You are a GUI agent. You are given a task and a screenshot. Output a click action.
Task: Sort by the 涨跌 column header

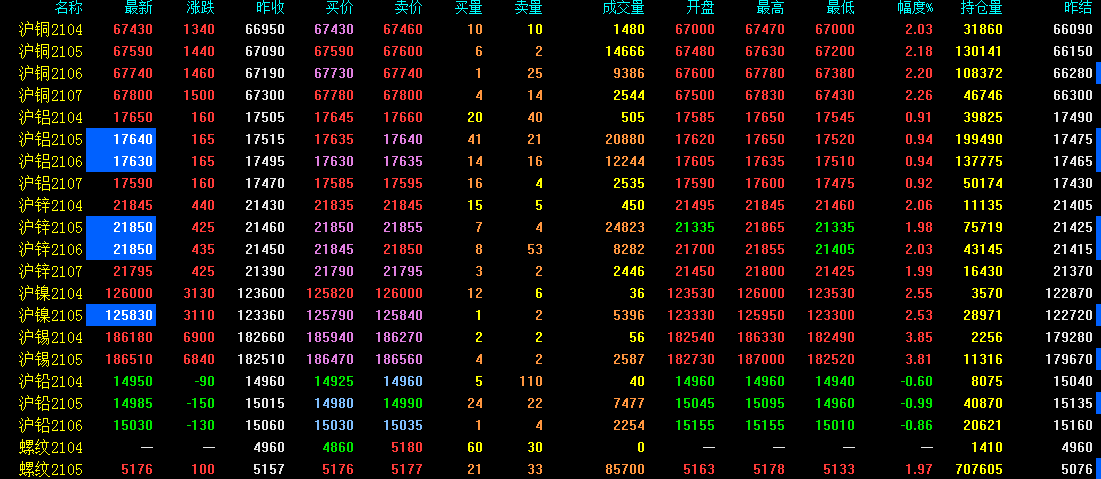(x=200, y=8)
